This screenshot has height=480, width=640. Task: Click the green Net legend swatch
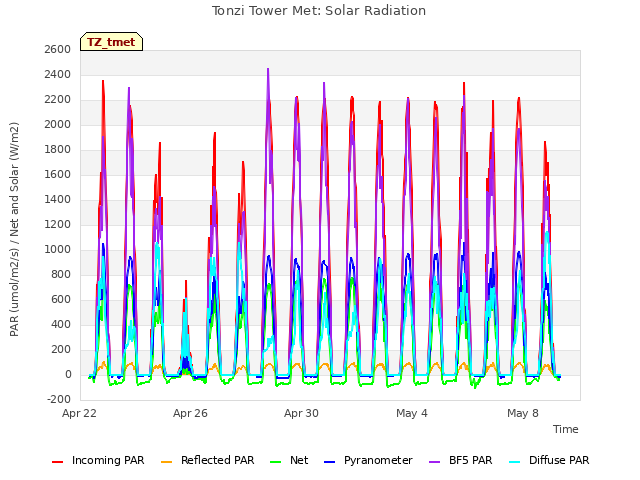pos(276,461)
